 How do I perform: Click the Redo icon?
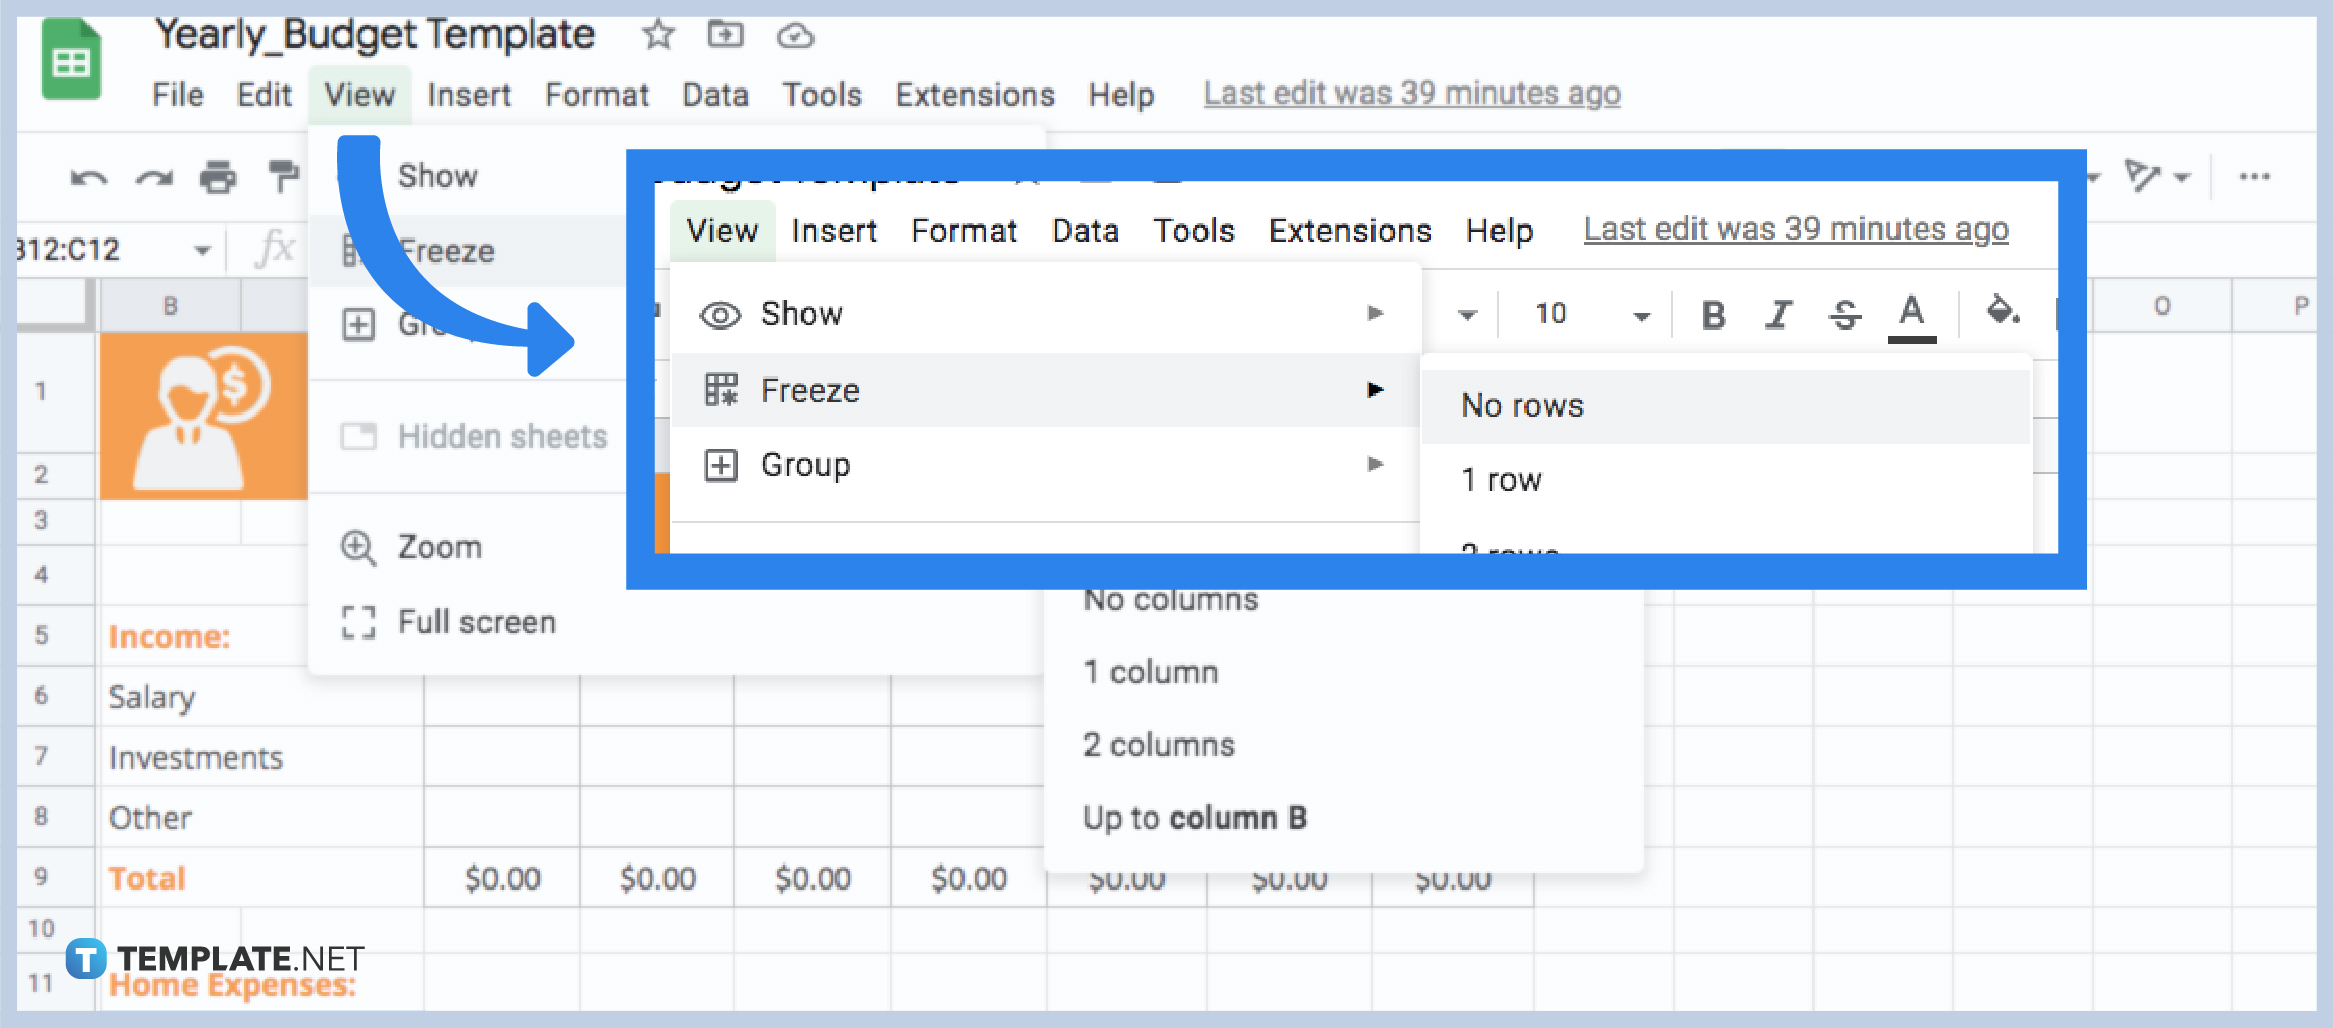(x=152, y=176)
